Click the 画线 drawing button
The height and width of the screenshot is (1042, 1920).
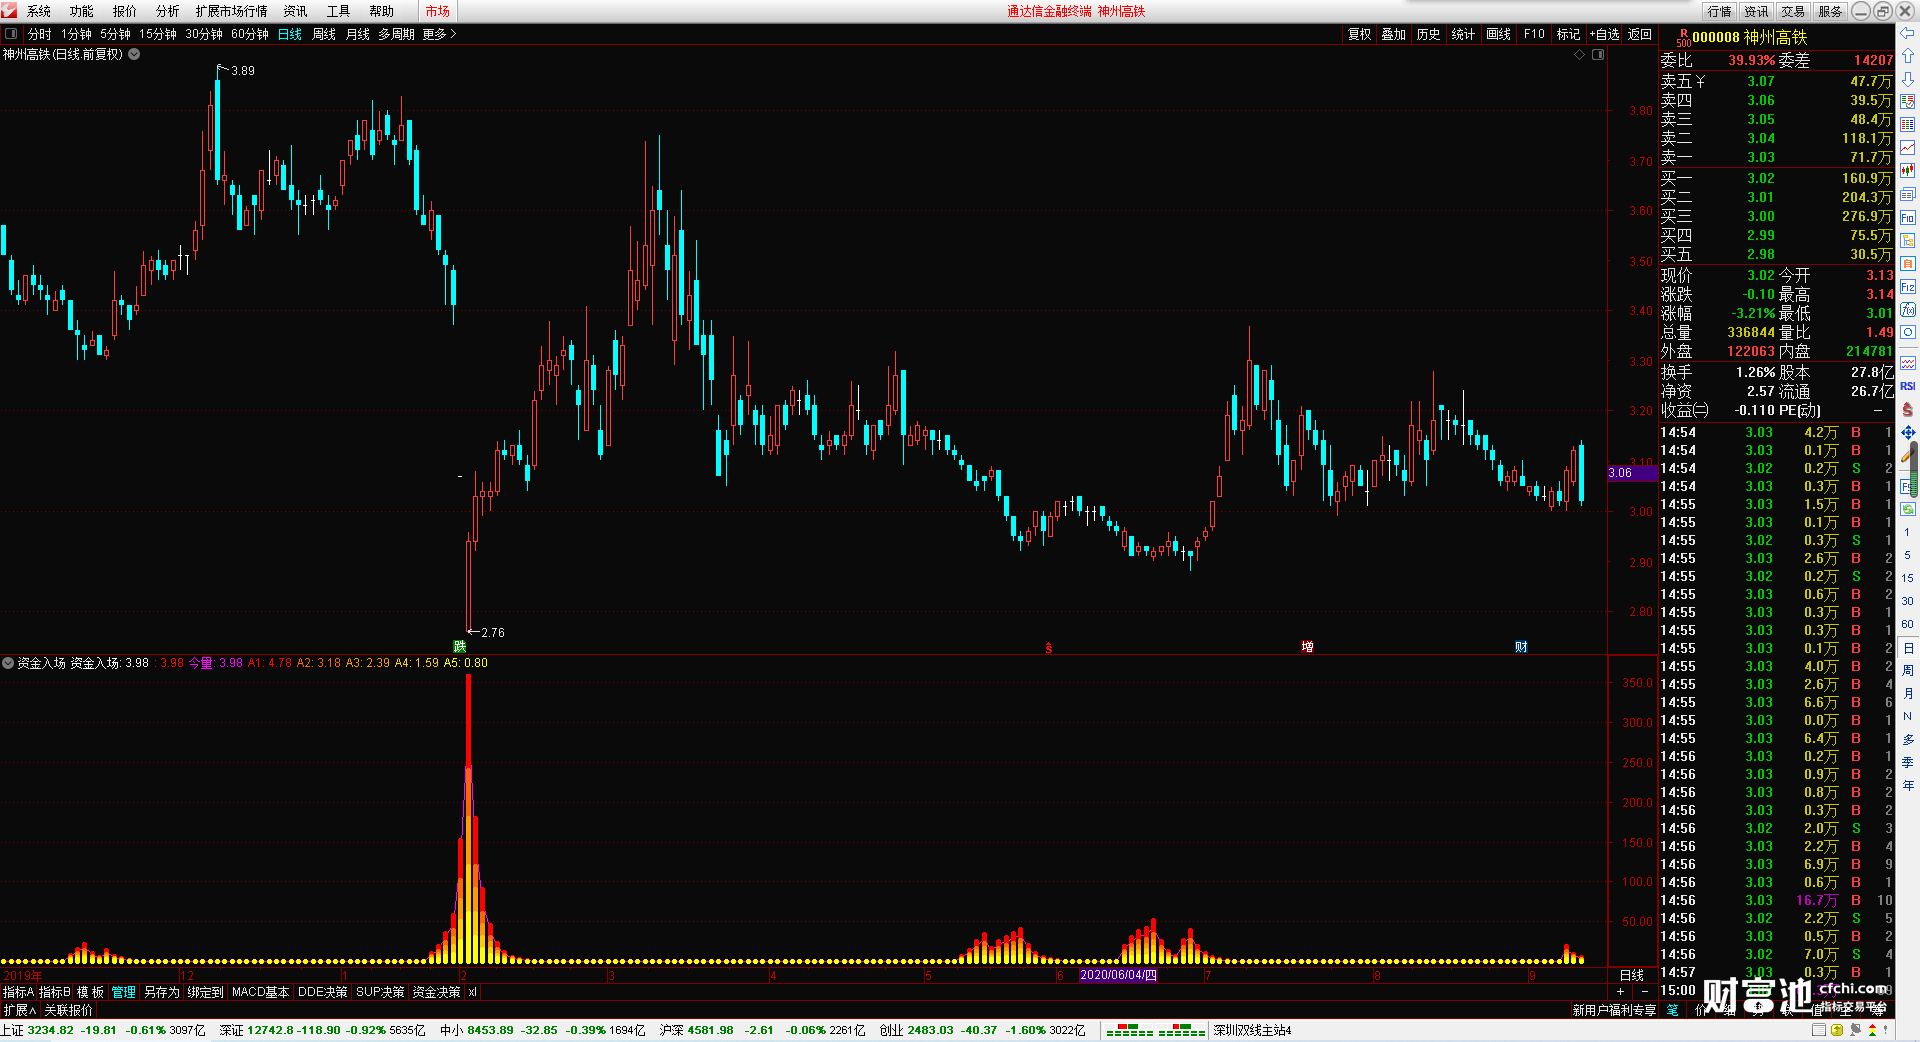coord(1498,34)
